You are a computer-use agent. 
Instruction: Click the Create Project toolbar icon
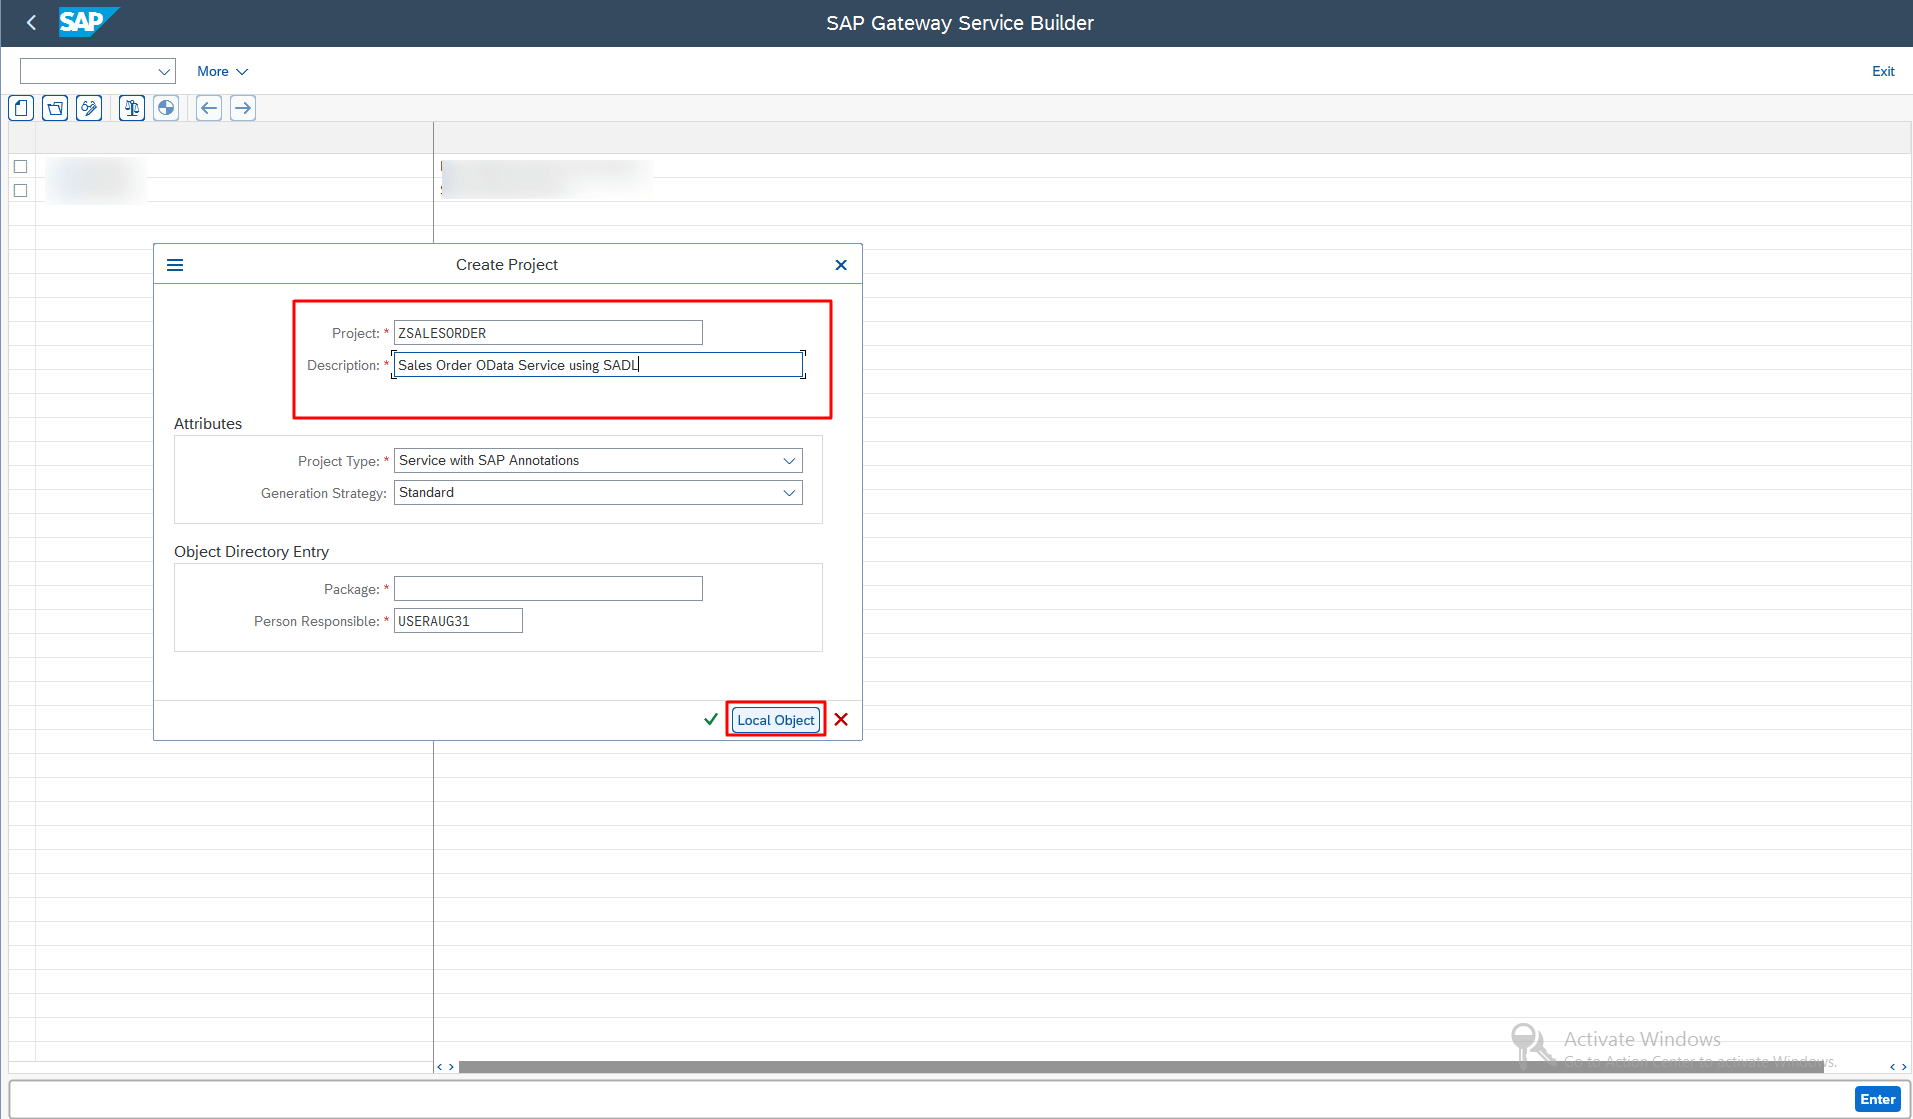22,108
